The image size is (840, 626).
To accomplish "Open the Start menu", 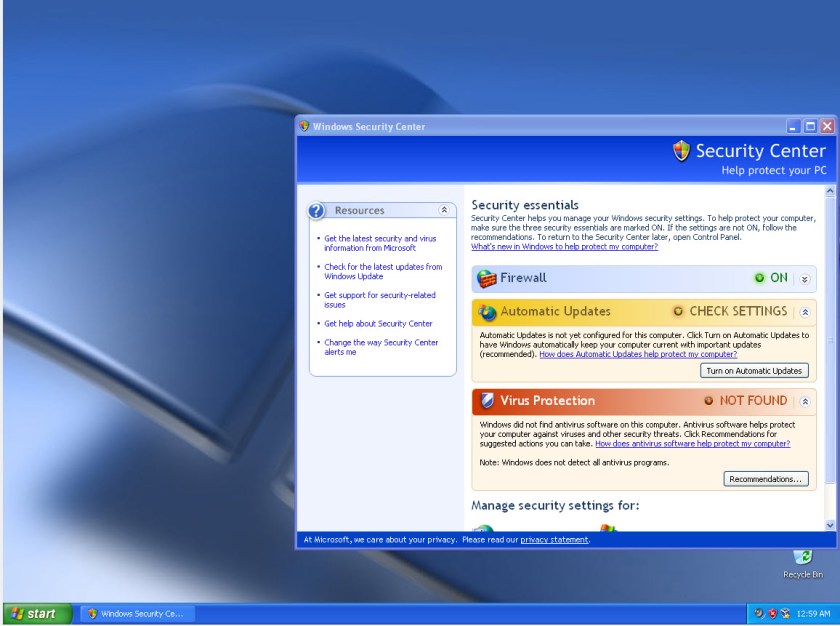I will [x=37, y=614].
